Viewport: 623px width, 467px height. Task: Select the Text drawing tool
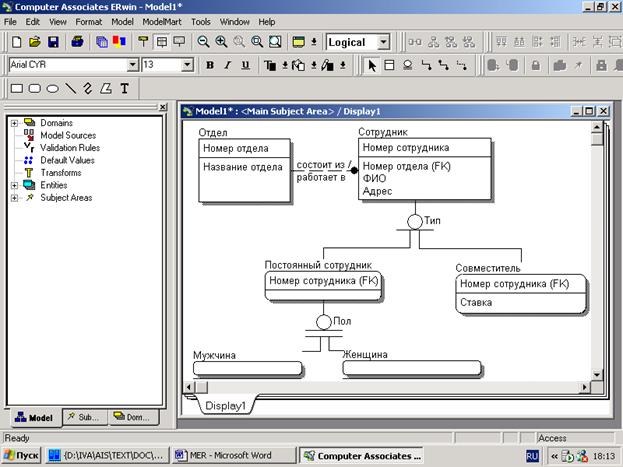pos(124,88)
